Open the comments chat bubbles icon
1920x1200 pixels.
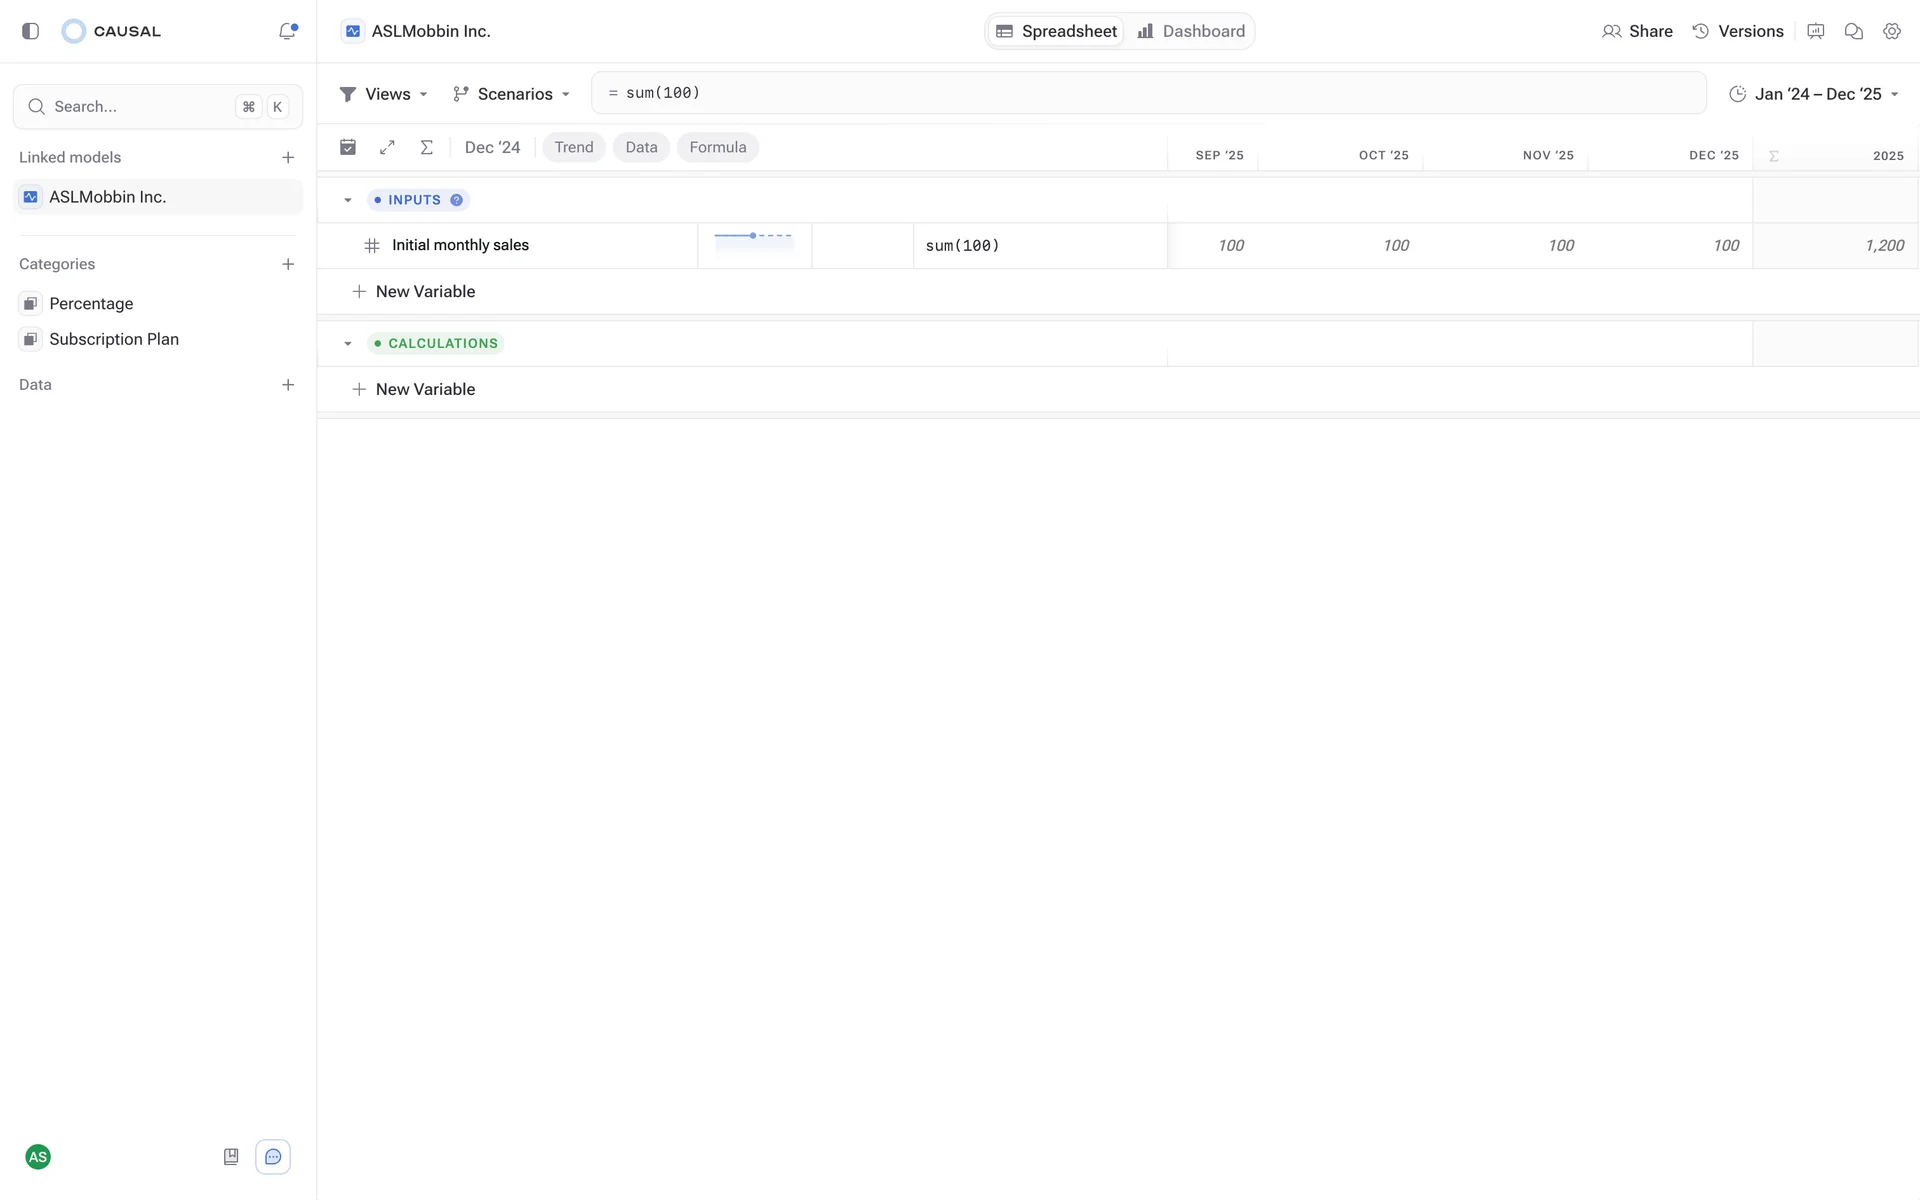click(x=1853, y=31)
